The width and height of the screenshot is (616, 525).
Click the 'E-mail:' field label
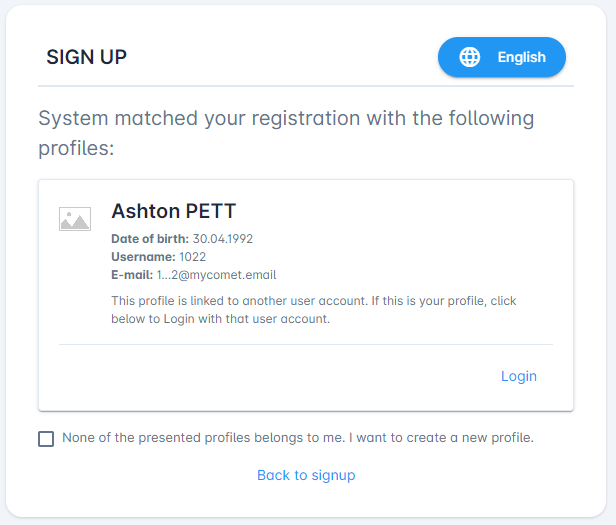pyautogui.click(x=132, y=275)
